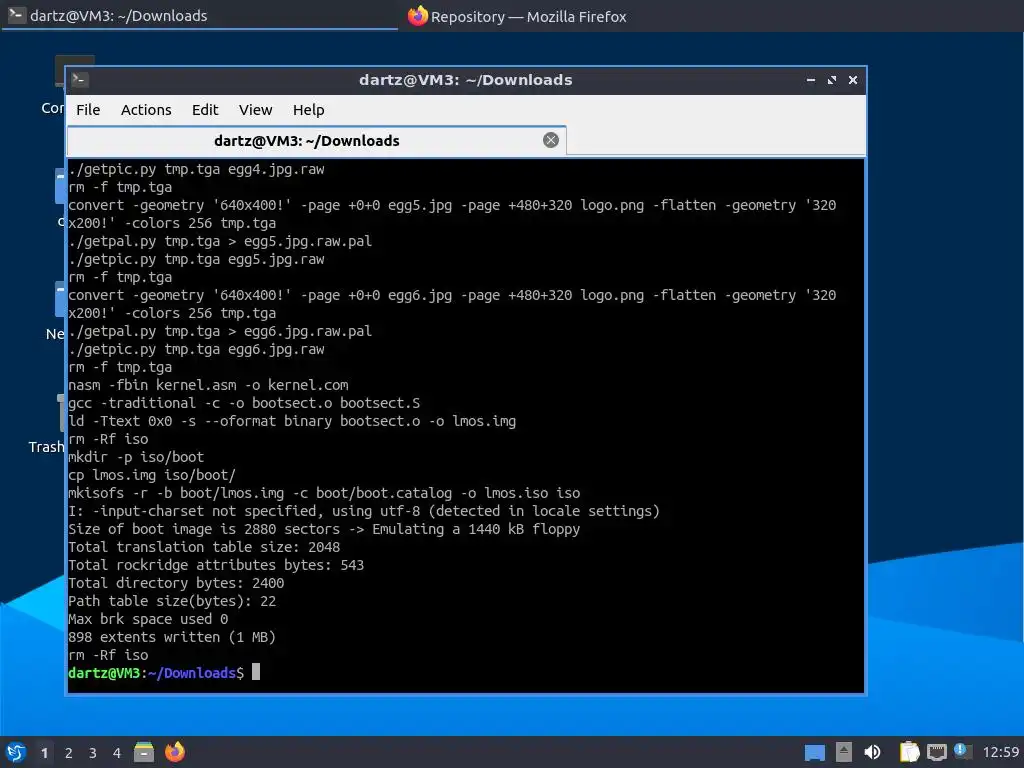Switch to workspace 3
This screenshot has height=768, width=1024.
pos(93,753)
